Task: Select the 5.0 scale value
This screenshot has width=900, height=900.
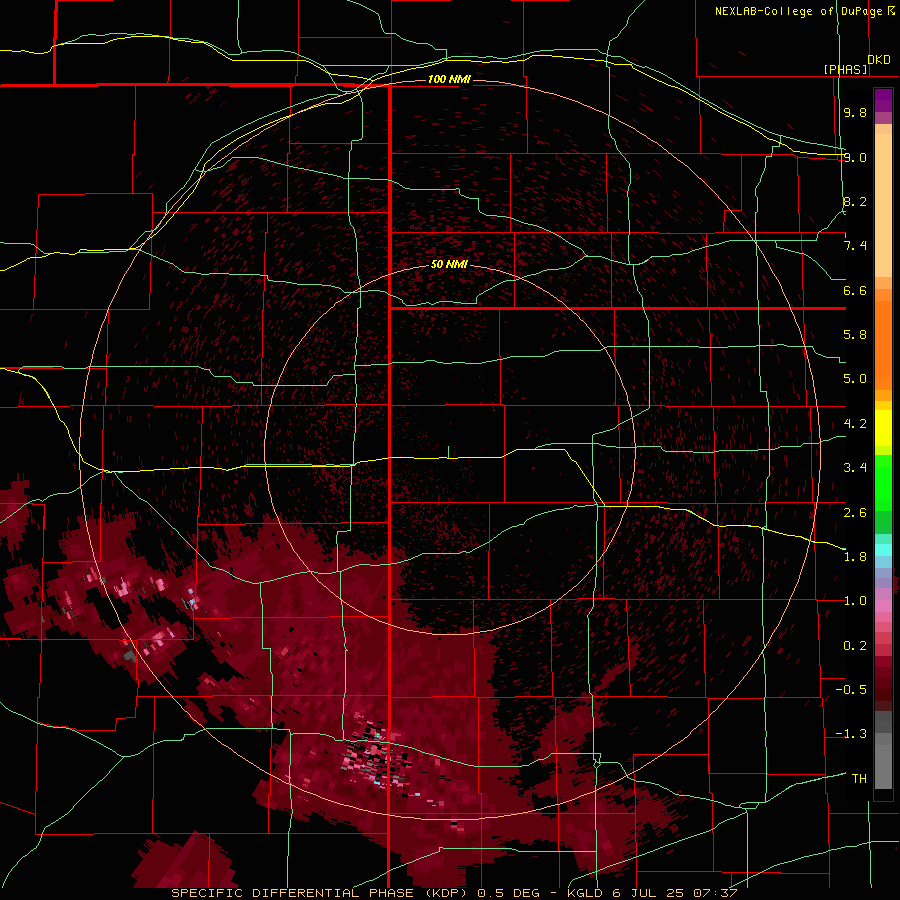Action: click(x=855, y=379)
